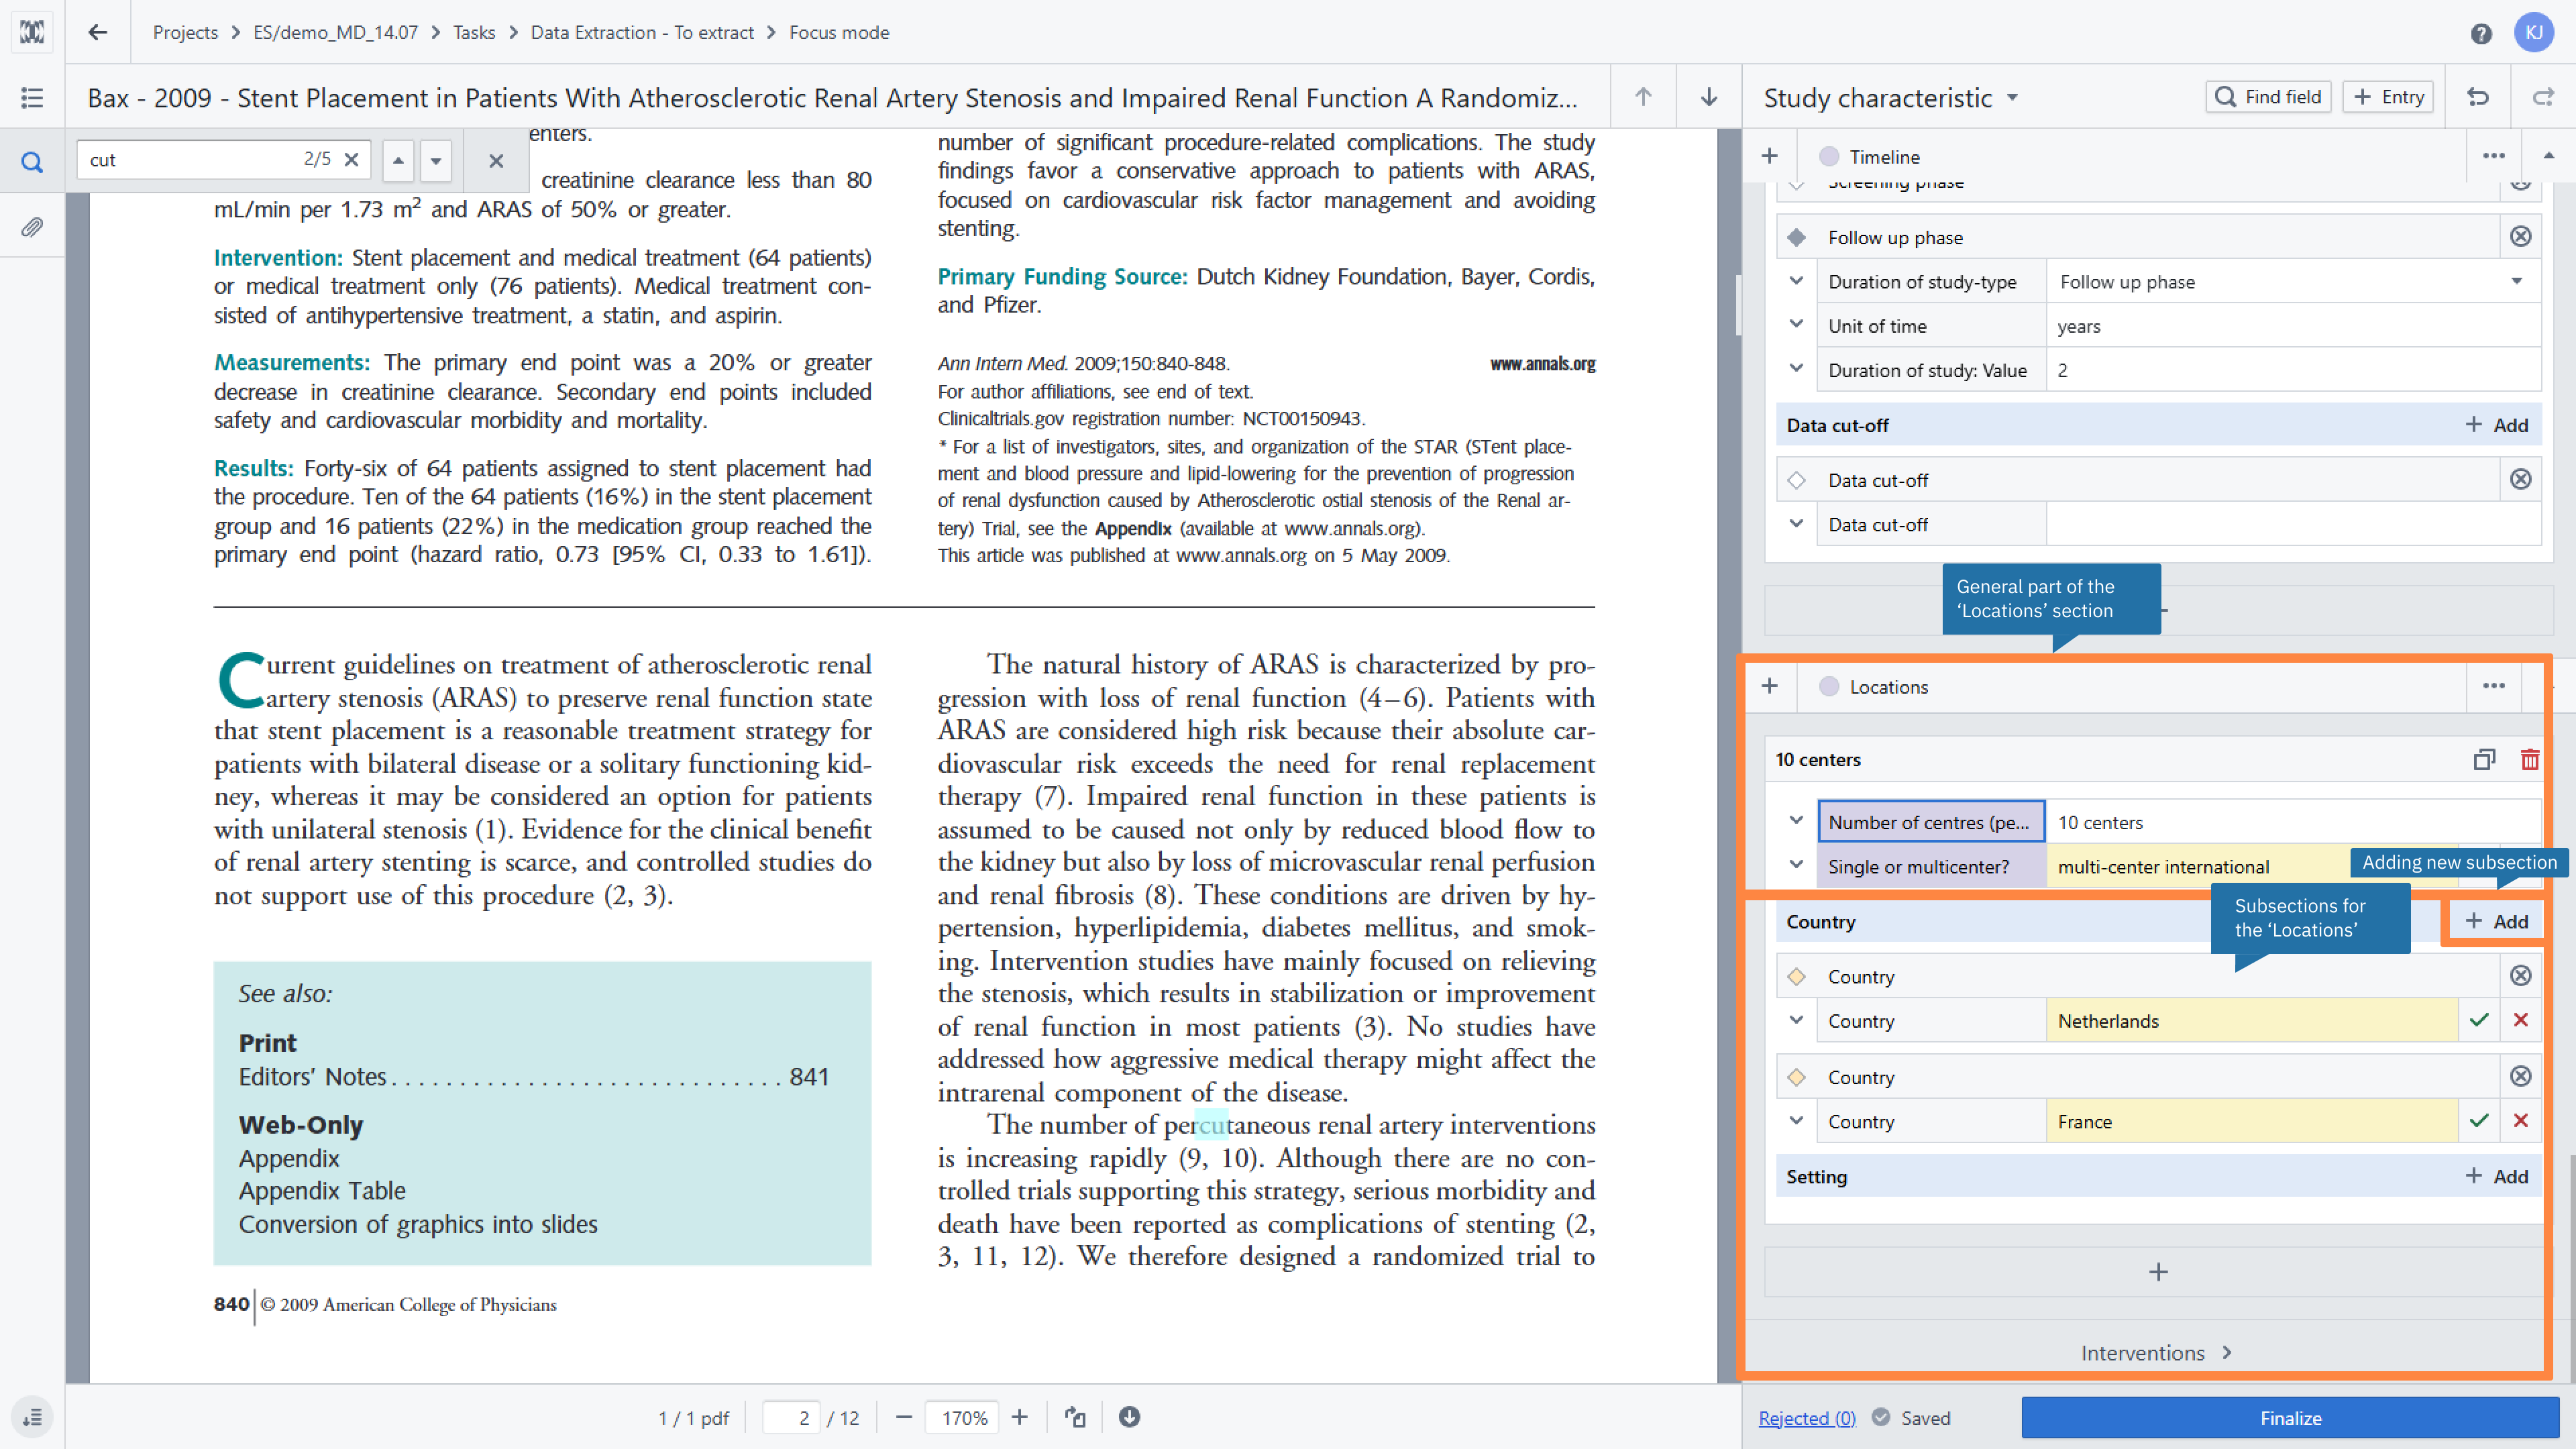Screen dimensions: 2576x1449
Task: Go to the ES/demo_MD_14.07 breadcrumb
Action: pyautogui.click(x=335, y=32)
